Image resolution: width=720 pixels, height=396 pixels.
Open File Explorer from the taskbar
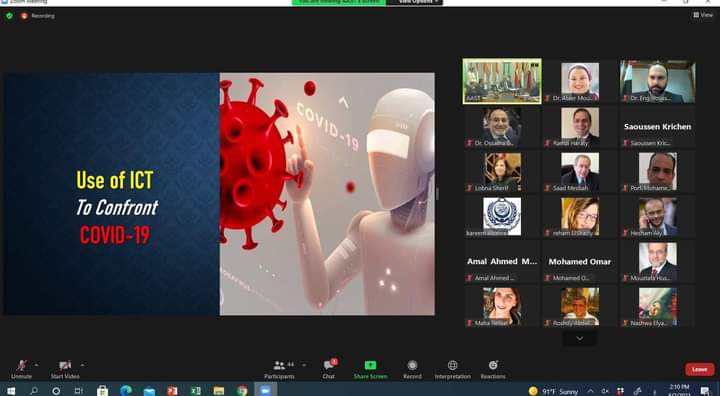click(x=219, y=390)
